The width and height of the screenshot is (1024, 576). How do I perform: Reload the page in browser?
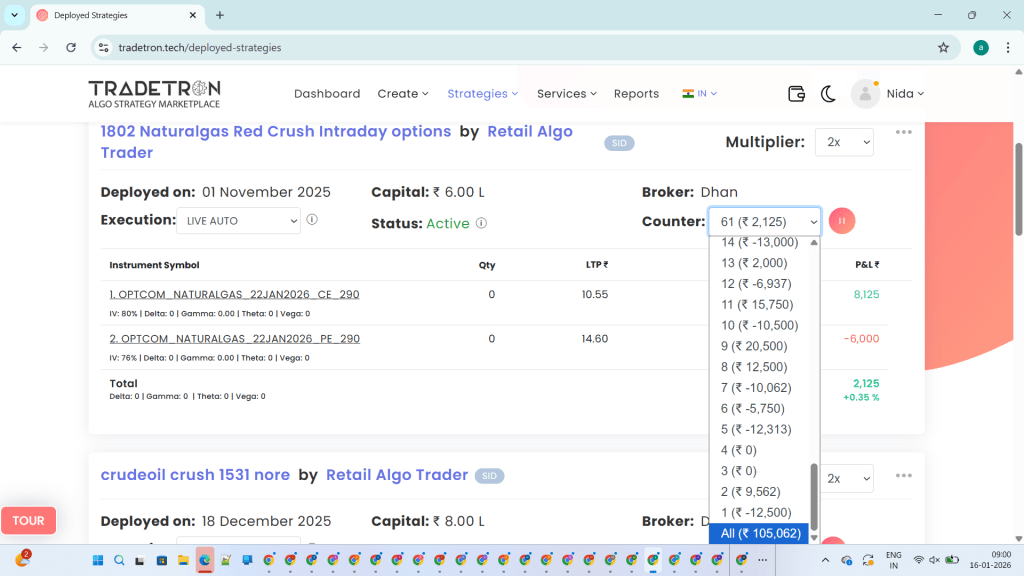coord(71,47)
